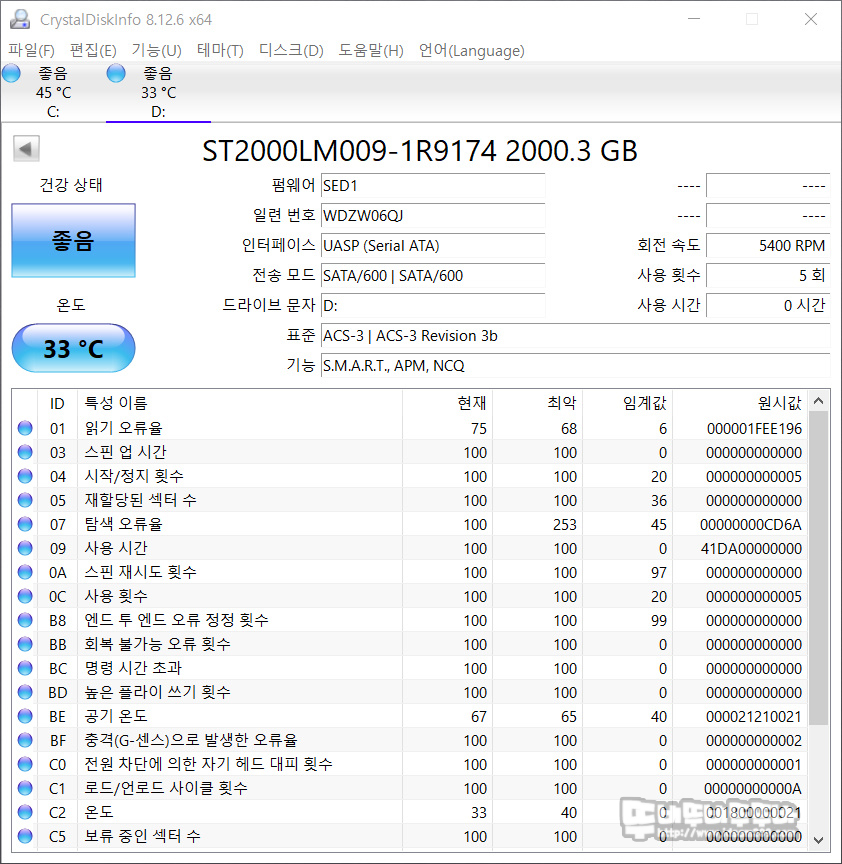Viewport: 842px width, 864px height.
Task: Click the status orb for 04 시작/정지 횟수
Action: coord(25,476)
